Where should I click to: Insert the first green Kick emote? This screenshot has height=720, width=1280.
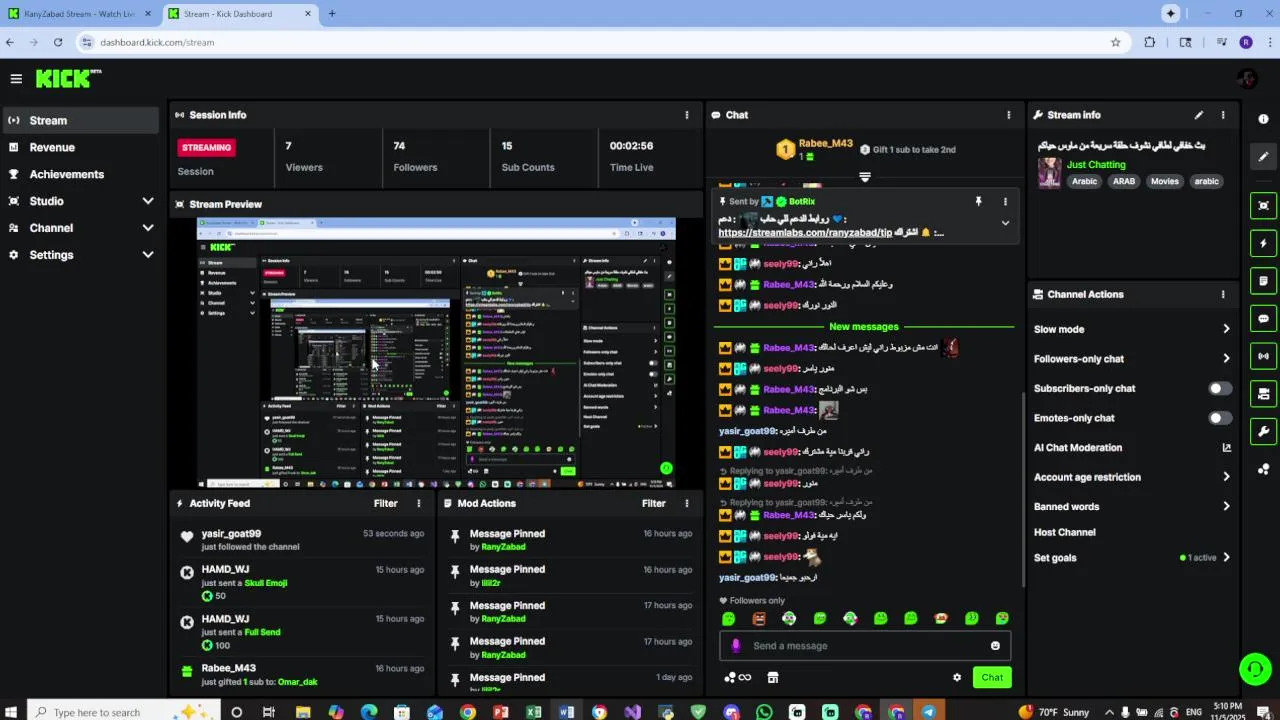click(729, 619)
